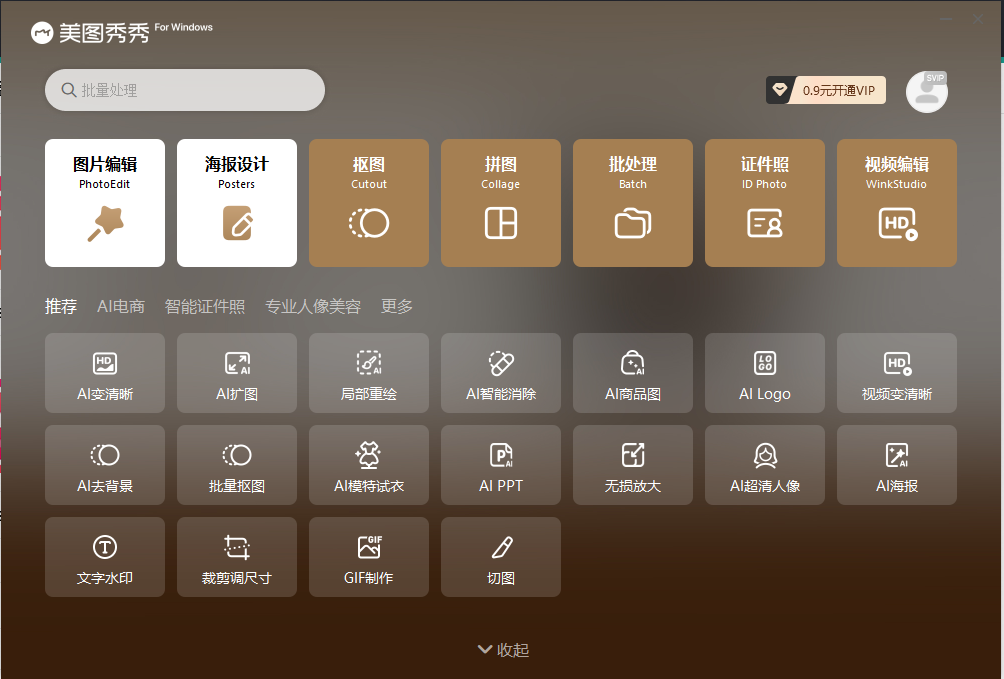This screenshot has width=1004, height=679.
Task: Open the AI扩图 tool
Action: click(x=237, y=373)
